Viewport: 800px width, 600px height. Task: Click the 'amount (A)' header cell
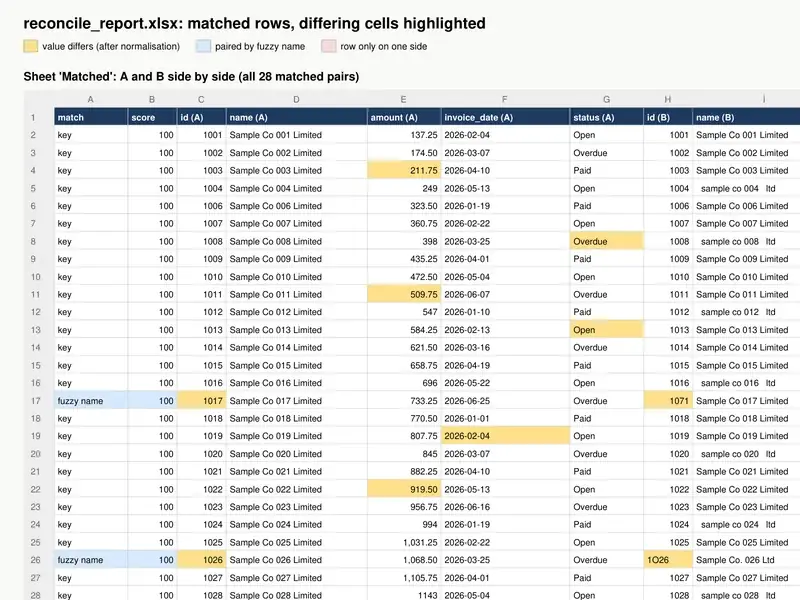pyautogui.click(x=404, y=117)
